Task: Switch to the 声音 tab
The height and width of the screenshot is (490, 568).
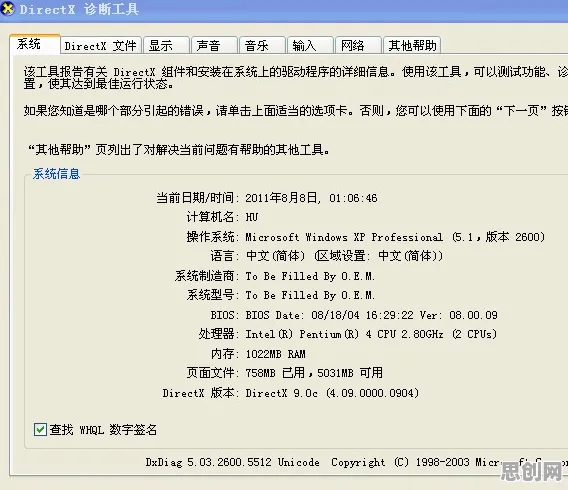Action: (x=214, y=46)
